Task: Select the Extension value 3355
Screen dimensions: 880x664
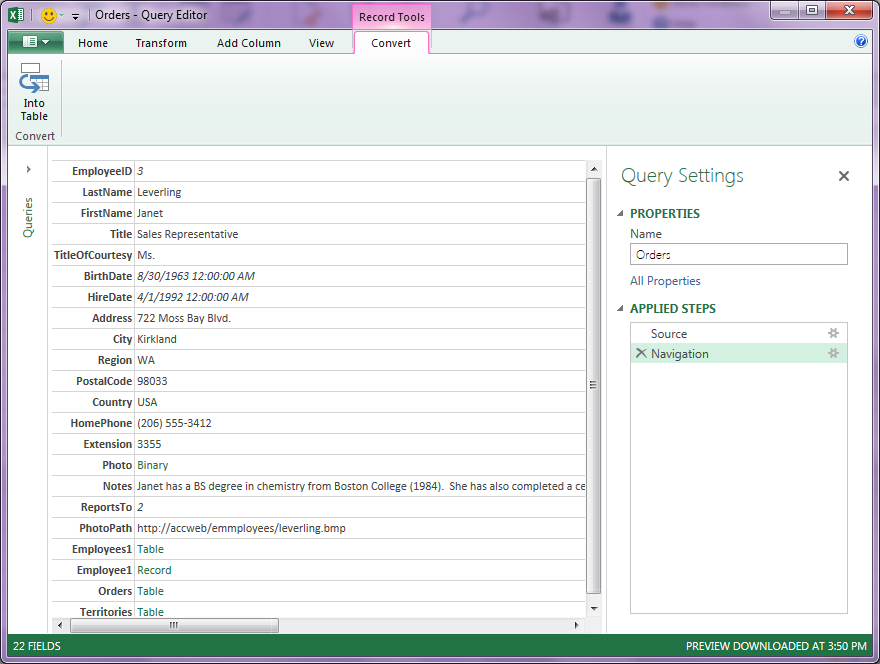Action: pos(149,444)
